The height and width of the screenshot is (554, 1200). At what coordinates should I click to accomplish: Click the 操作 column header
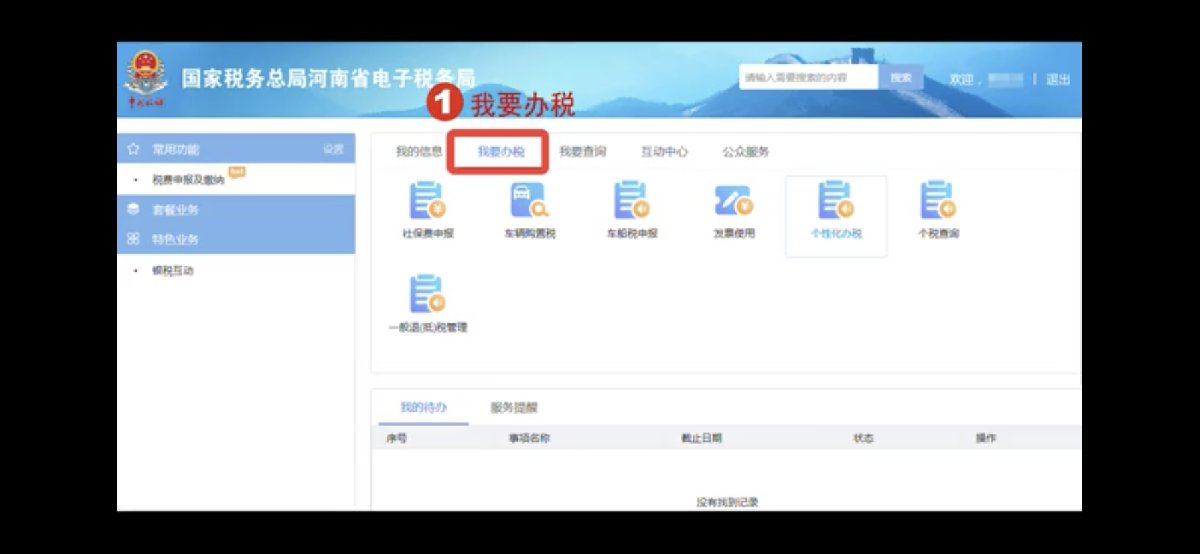[x=986, y=439]
